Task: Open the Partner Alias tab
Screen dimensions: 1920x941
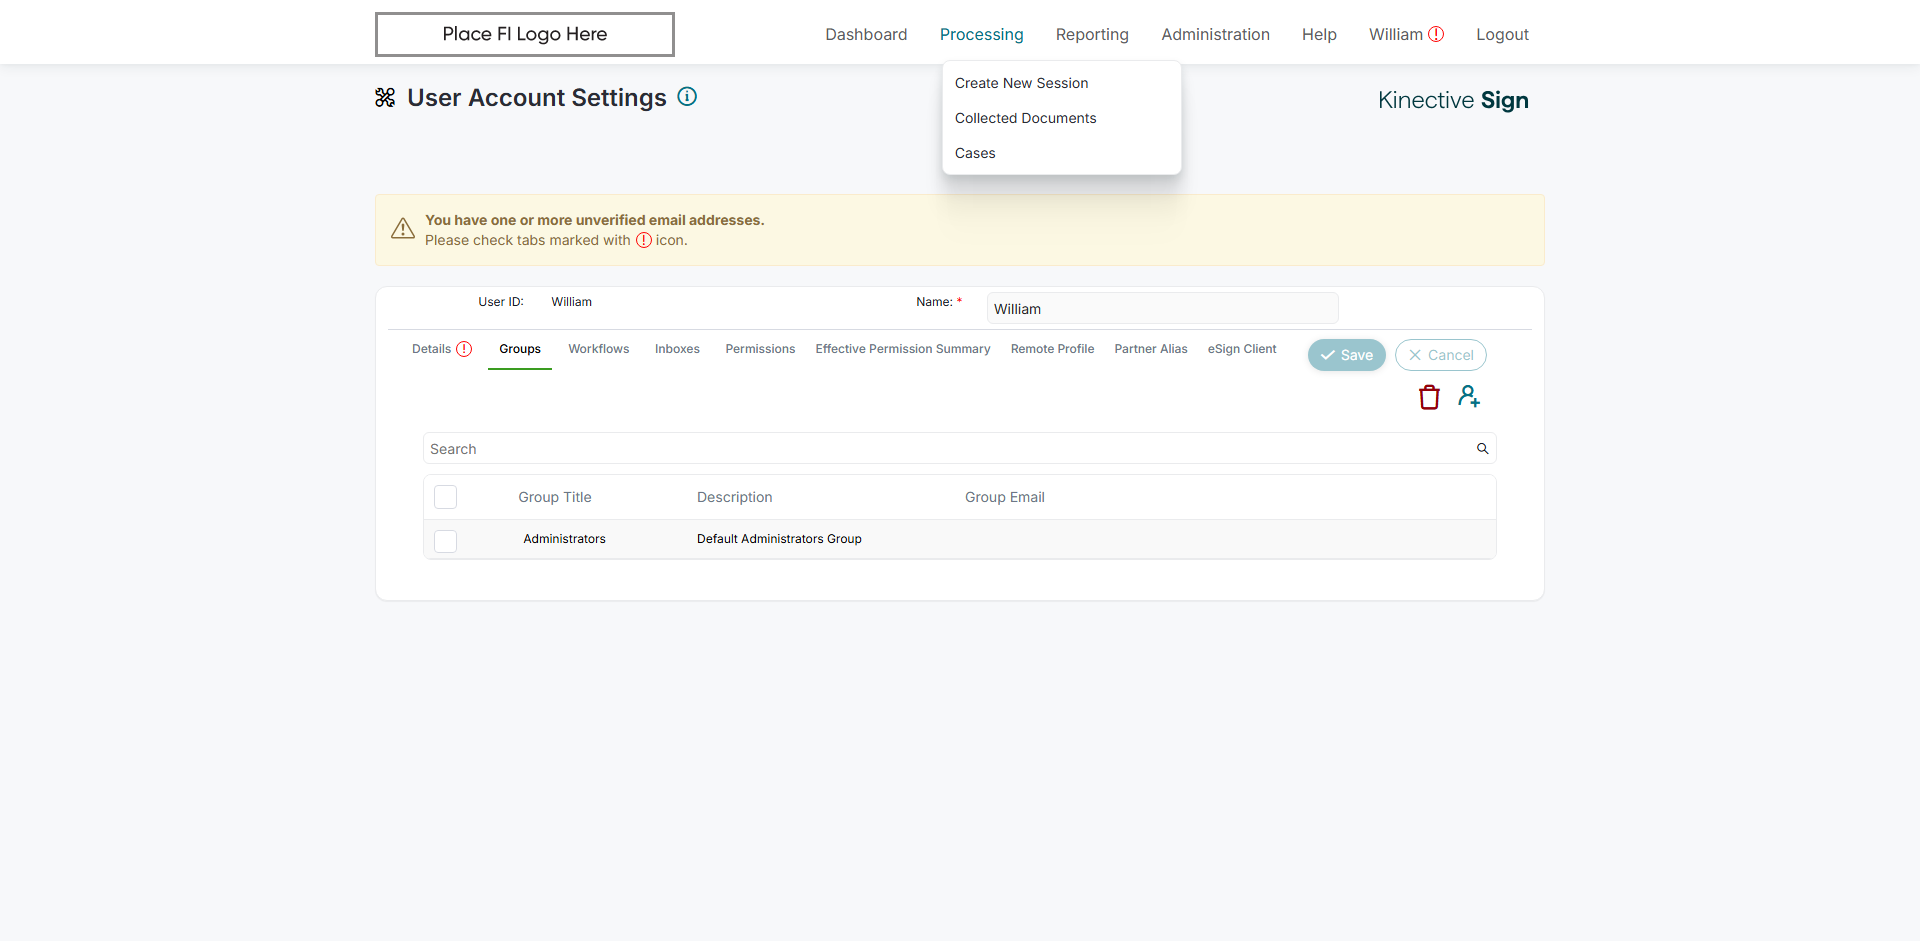Action: 1151,349
